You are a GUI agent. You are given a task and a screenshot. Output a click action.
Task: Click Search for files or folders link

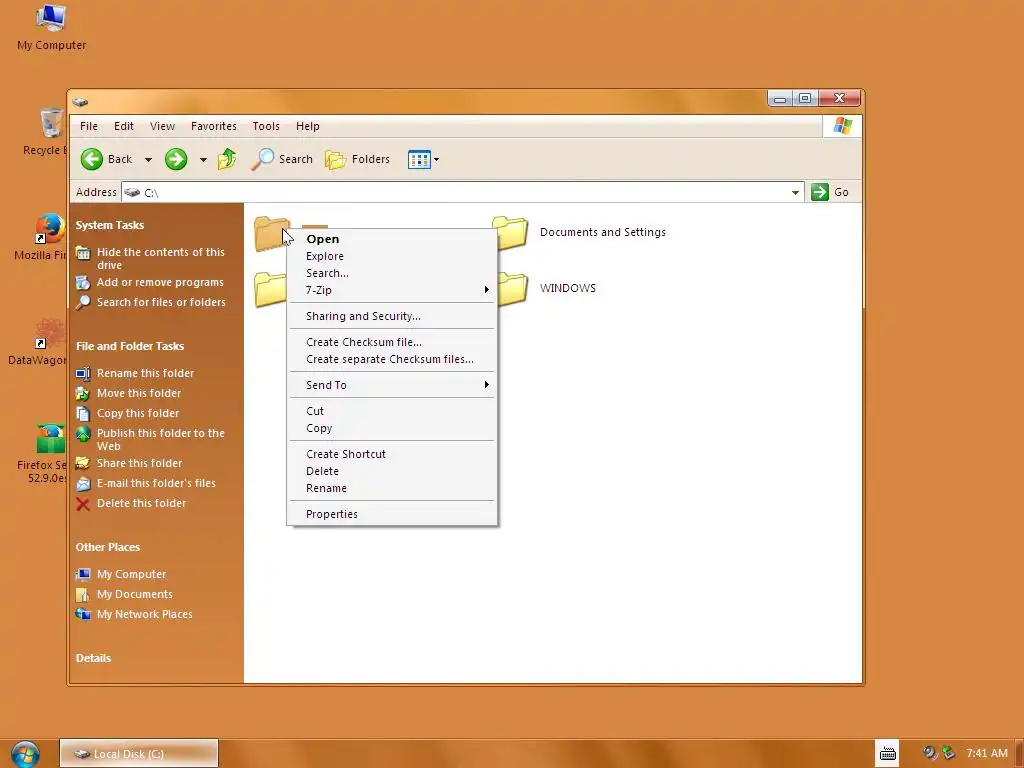(x=161, y=302)
